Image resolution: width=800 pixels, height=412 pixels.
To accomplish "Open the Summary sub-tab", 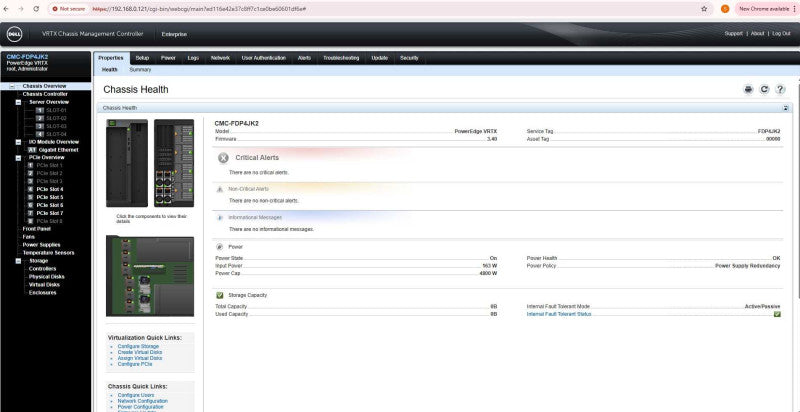I will [140, 70].
